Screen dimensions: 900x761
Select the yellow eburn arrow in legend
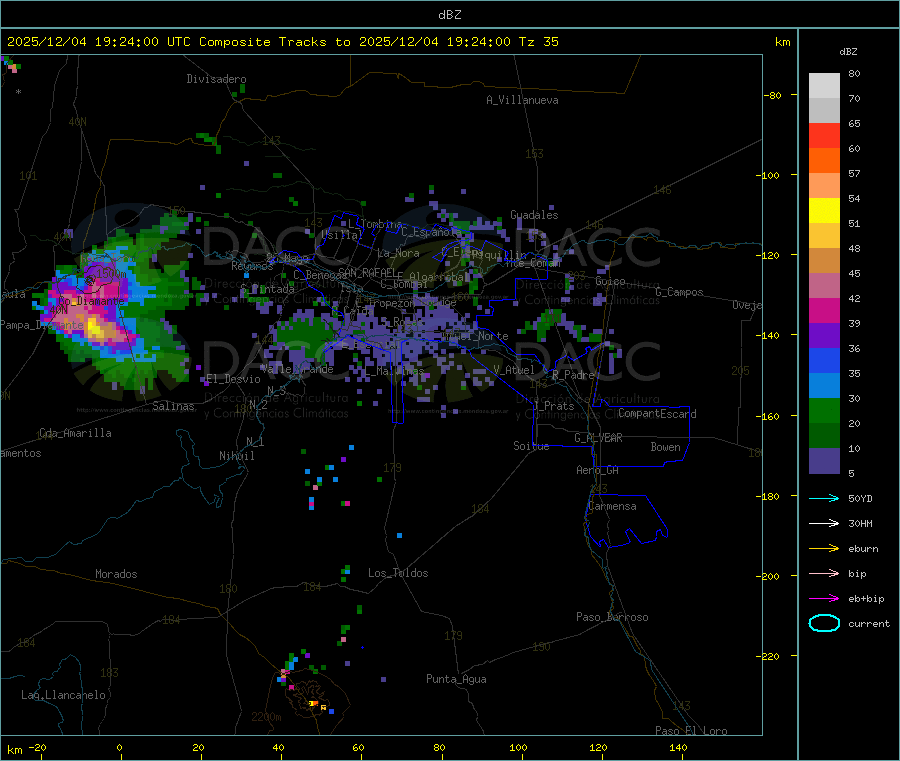[824, 549]
